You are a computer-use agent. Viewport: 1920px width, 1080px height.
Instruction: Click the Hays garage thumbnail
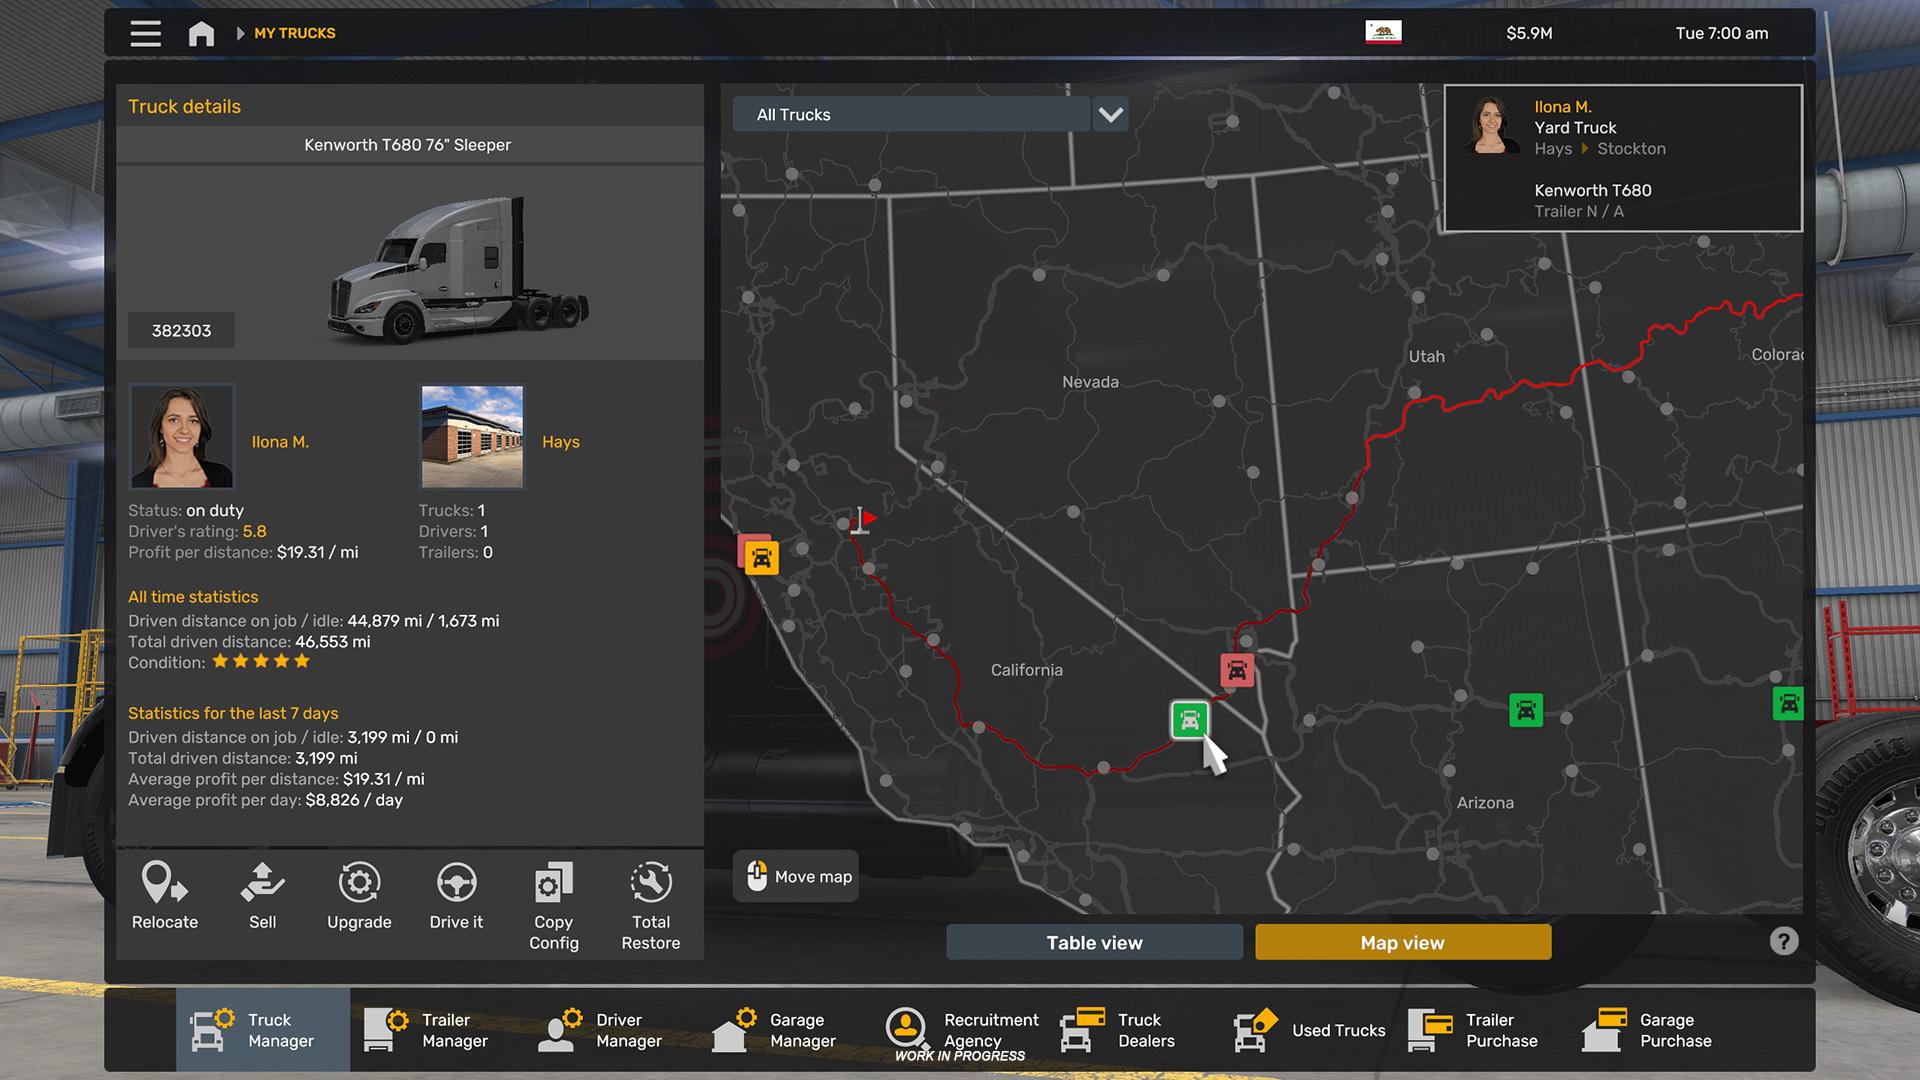472,437
